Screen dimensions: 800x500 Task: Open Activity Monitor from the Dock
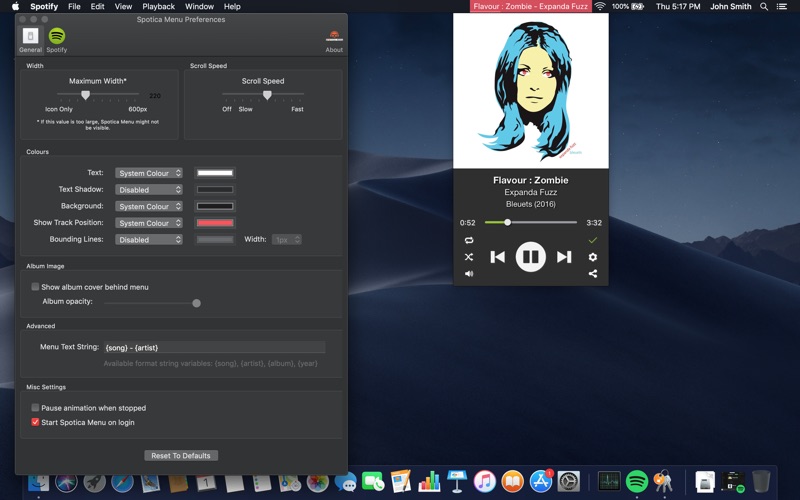click(609, 481)
